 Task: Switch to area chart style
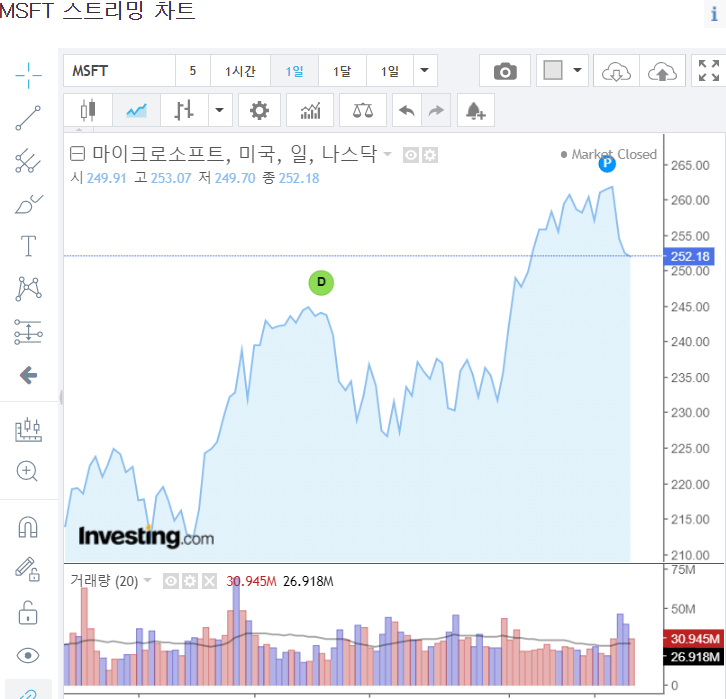pos(137,110)
